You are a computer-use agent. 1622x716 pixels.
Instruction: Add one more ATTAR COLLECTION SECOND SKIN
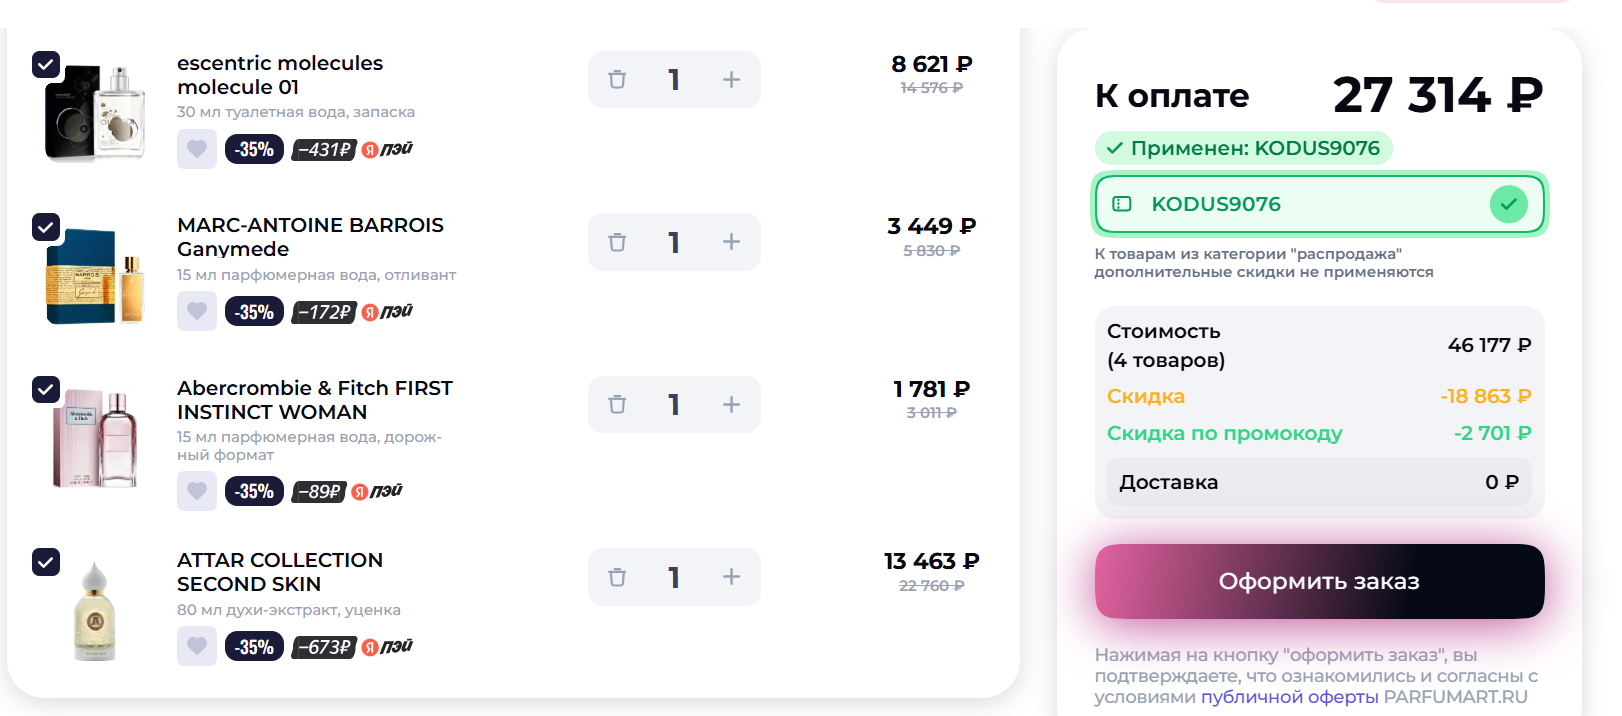(731, 577)
